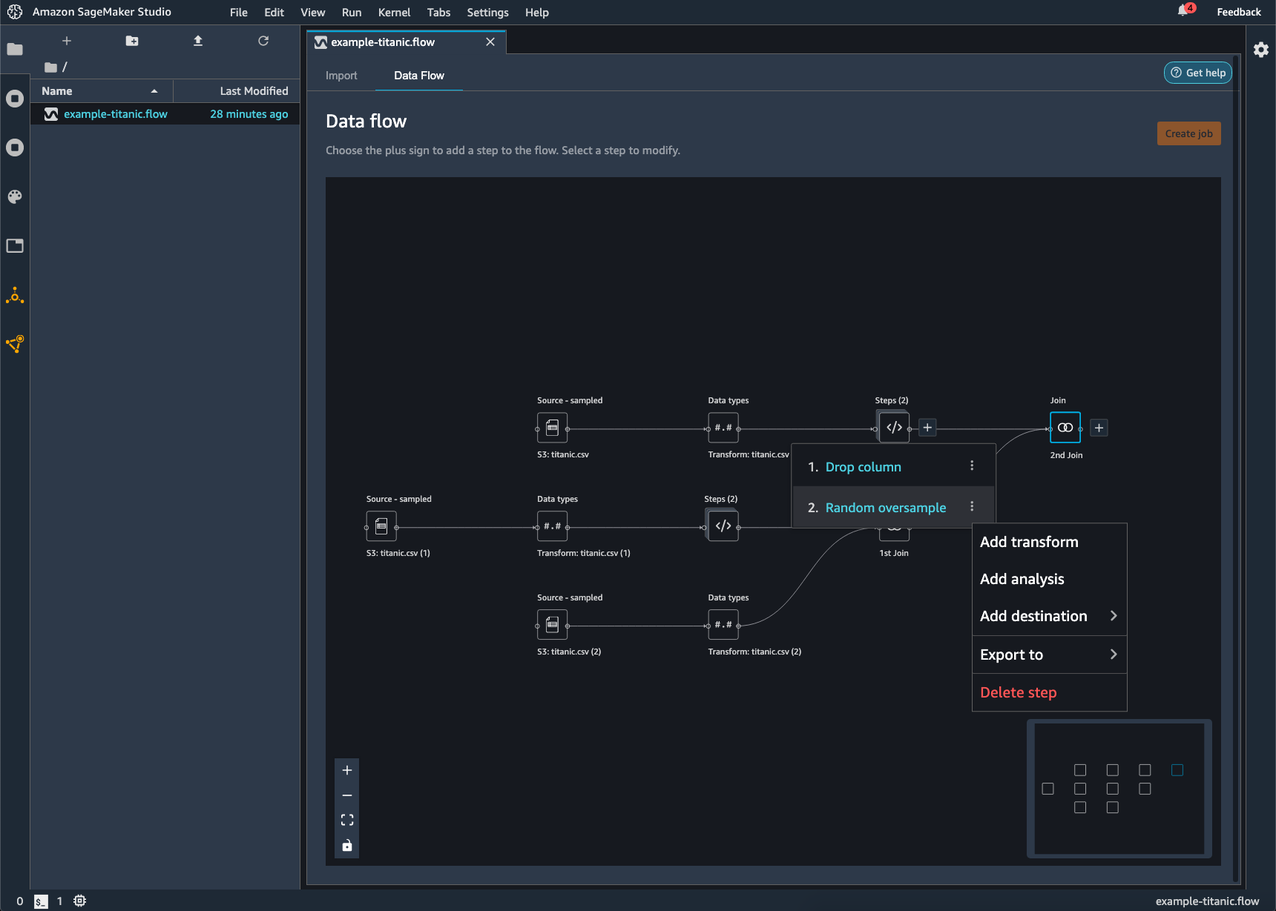Toggle the canvas interactivity lock
Viewport: 1276px width, 911px height.
tap(347, 845)
